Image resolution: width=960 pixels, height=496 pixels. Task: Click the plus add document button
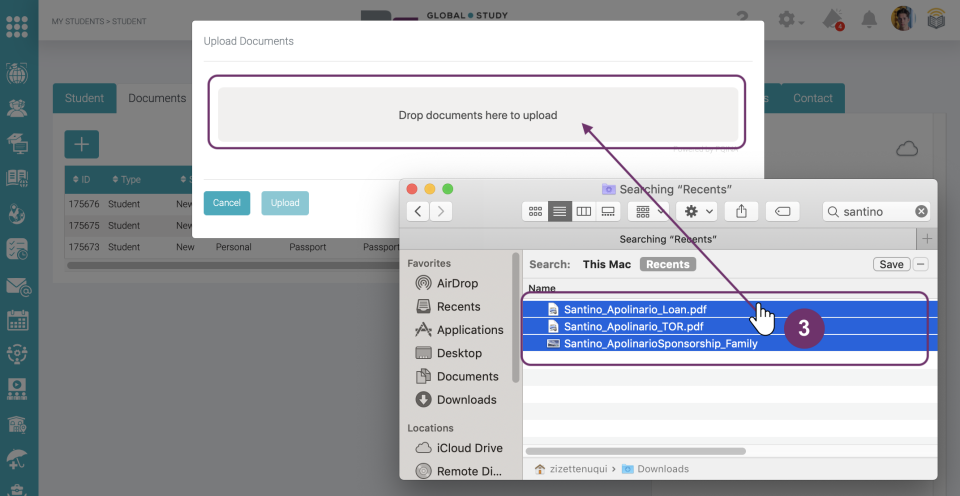(81, 144)
